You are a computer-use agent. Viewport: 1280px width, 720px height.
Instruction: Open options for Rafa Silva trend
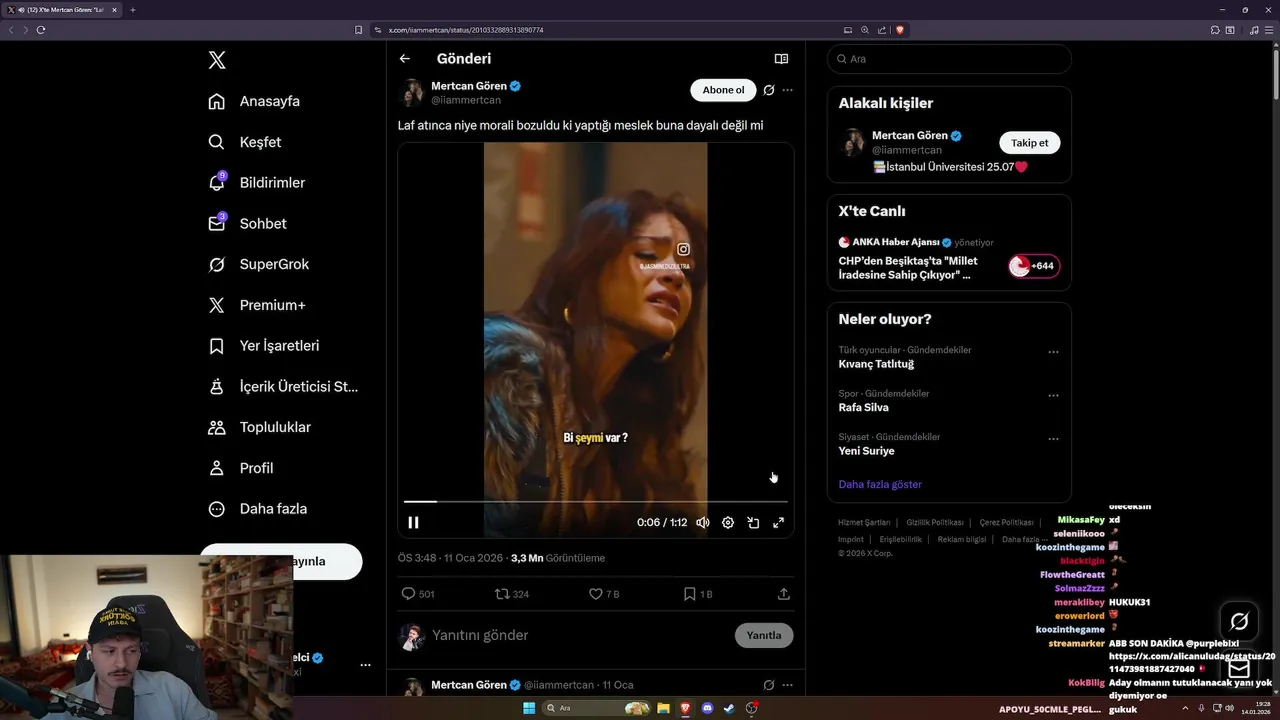tap(1053, 396)
